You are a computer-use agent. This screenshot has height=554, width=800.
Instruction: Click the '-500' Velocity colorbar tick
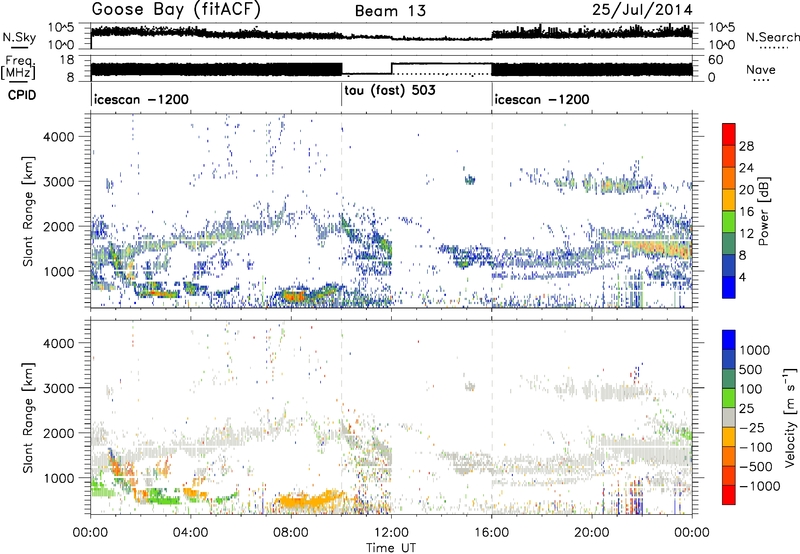tap(756, 466)
